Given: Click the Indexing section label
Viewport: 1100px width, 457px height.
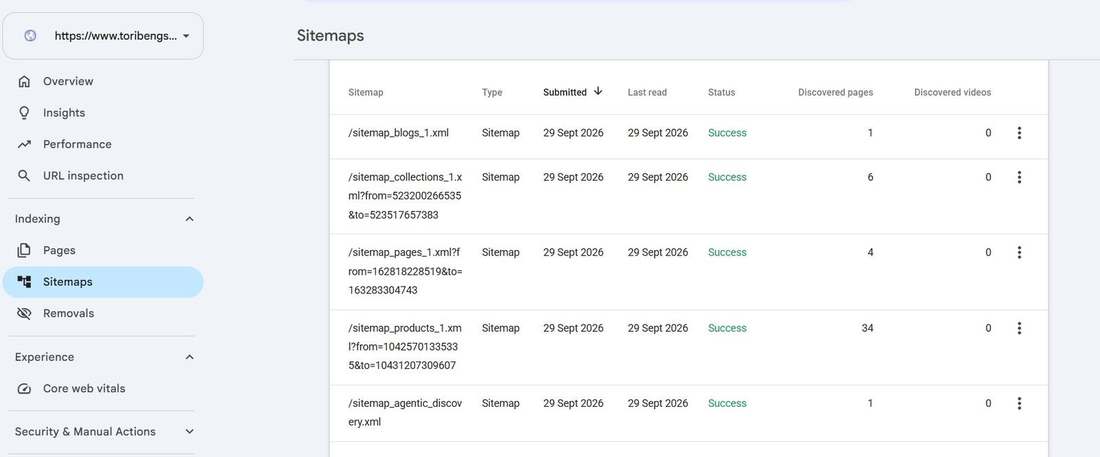Looking at the screenshot, I should pos(37,219).
